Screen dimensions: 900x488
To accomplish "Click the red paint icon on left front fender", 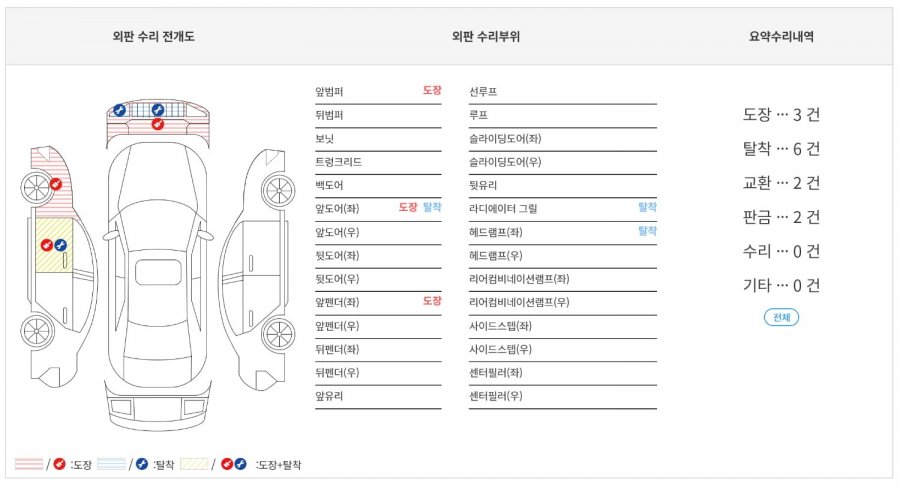I will (56, 184).
